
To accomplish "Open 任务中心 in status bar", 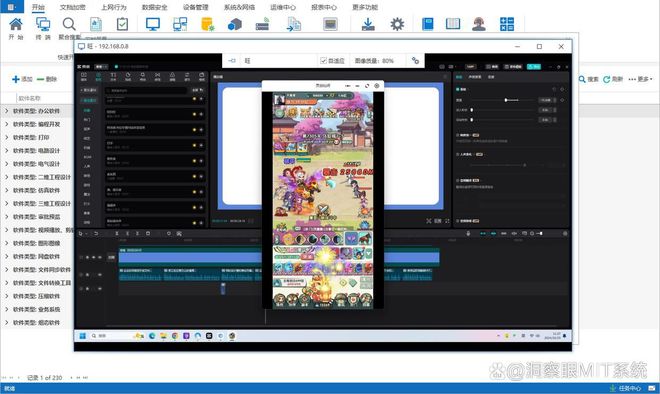I will coord(625,388).
